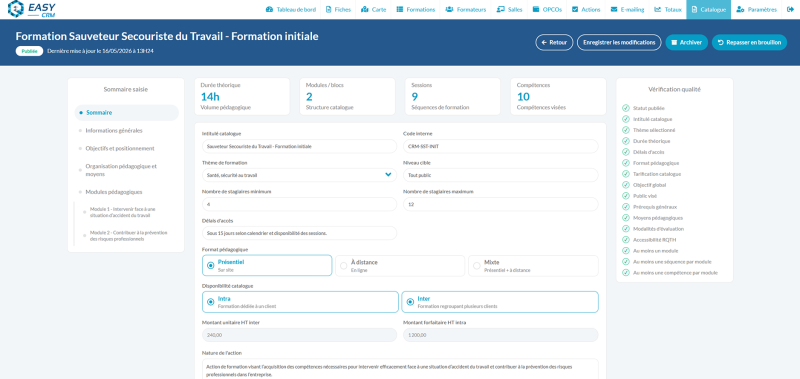Viewport: 800px width, 379px height.
Task: Click the check icon next to Intitulé catalogue
Action: point(626,119)
